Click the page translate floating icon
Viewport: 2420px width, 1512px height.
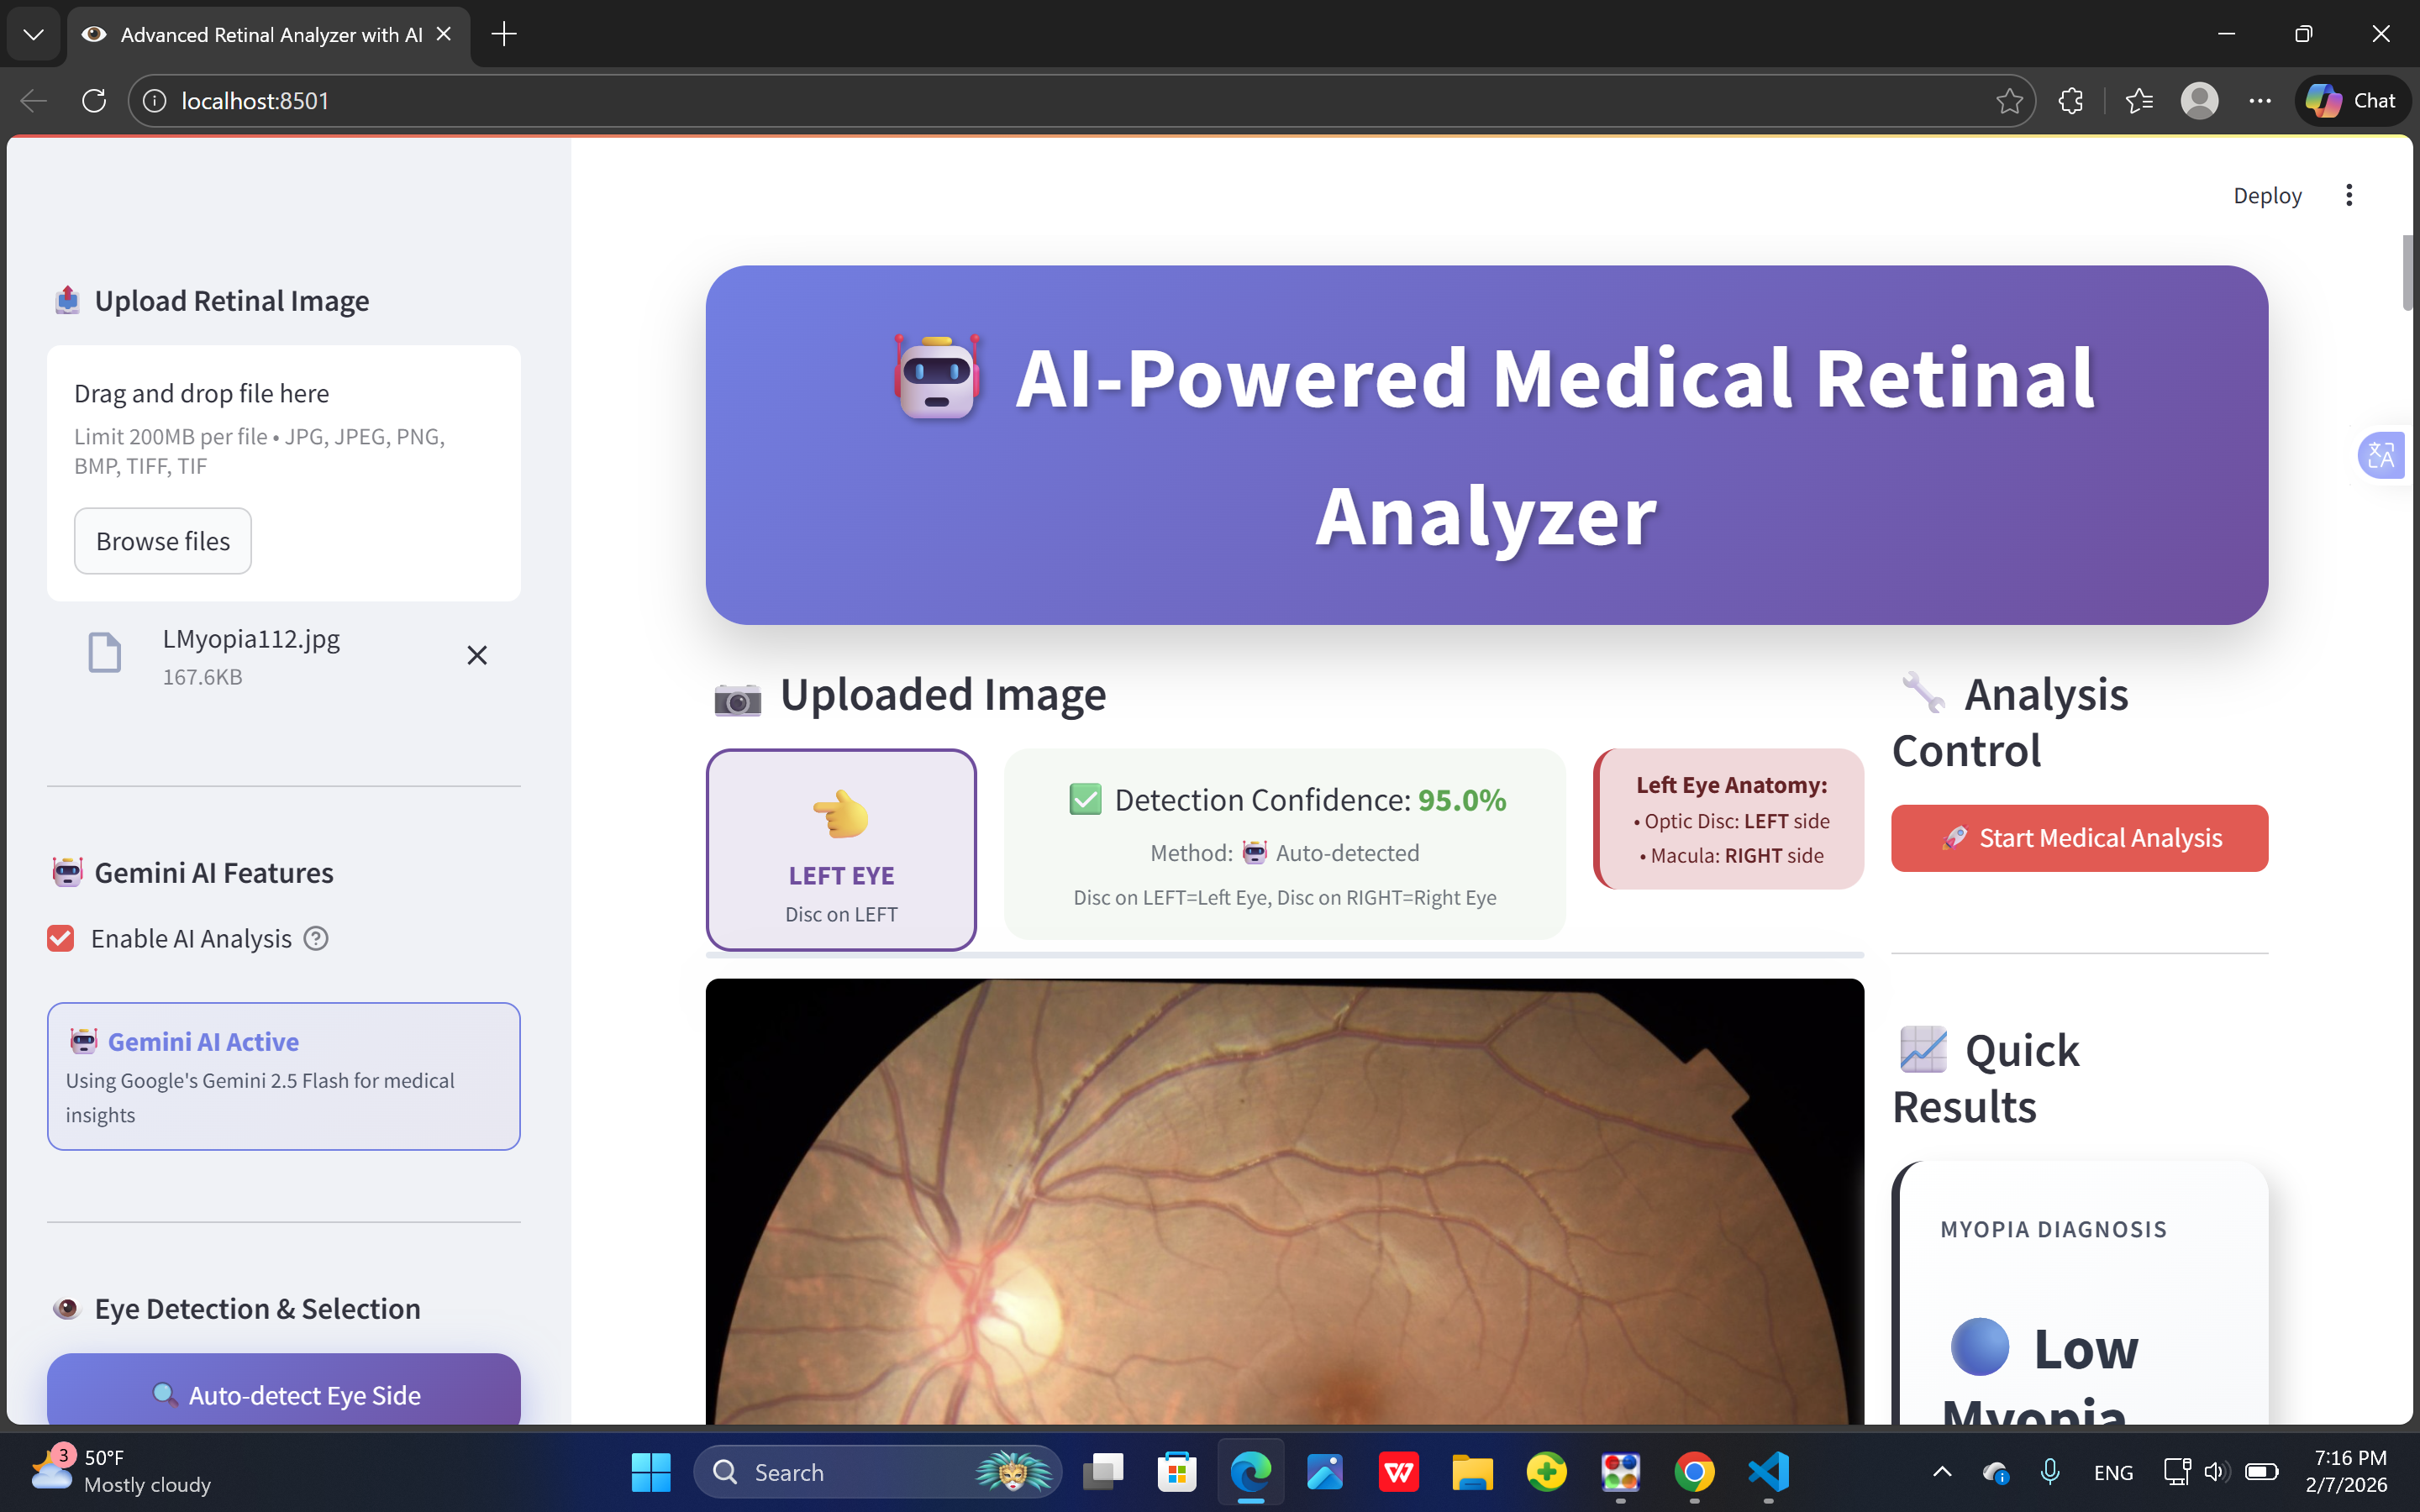click(2381, 456)
